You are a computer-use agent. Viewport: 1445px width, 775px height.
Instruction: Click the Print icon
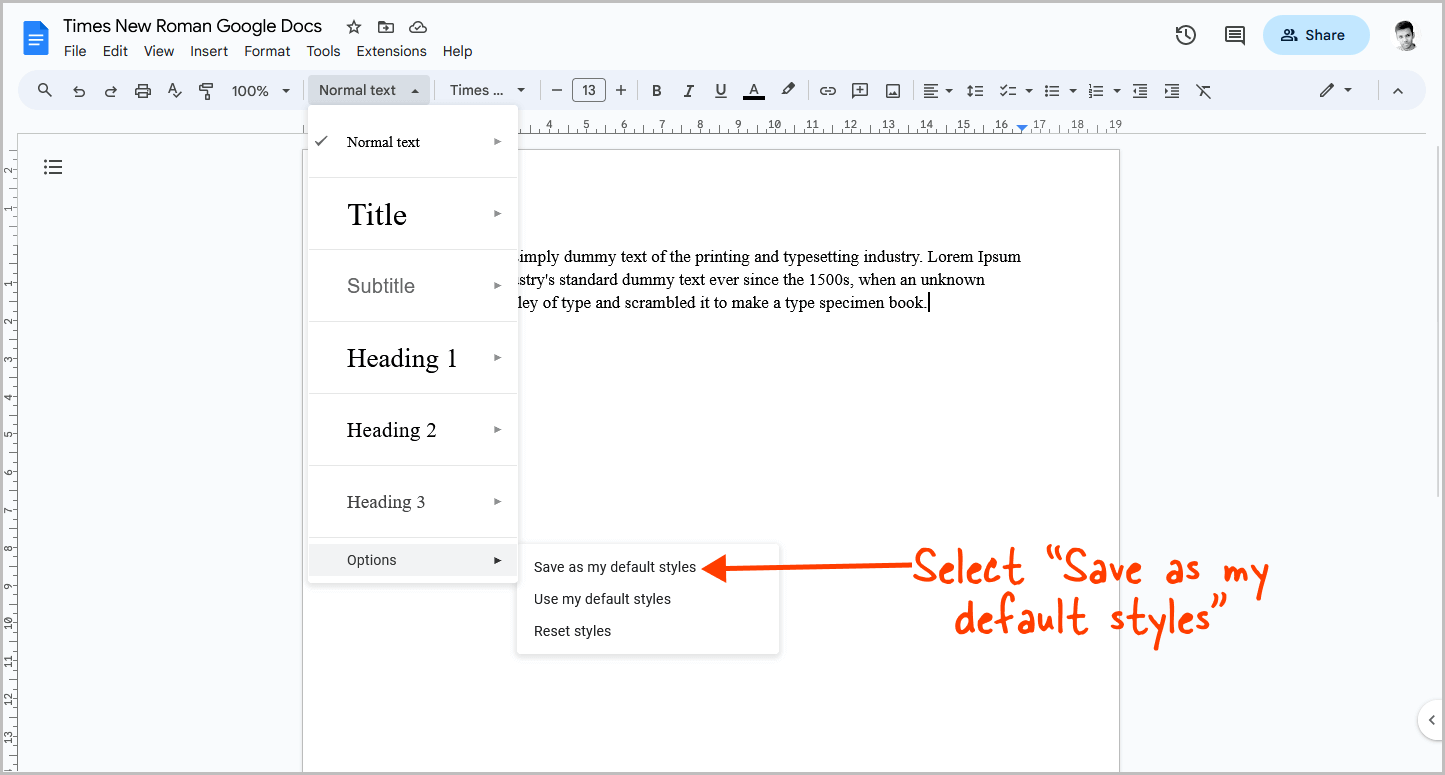pyautogui.click(x=142, y=90)
